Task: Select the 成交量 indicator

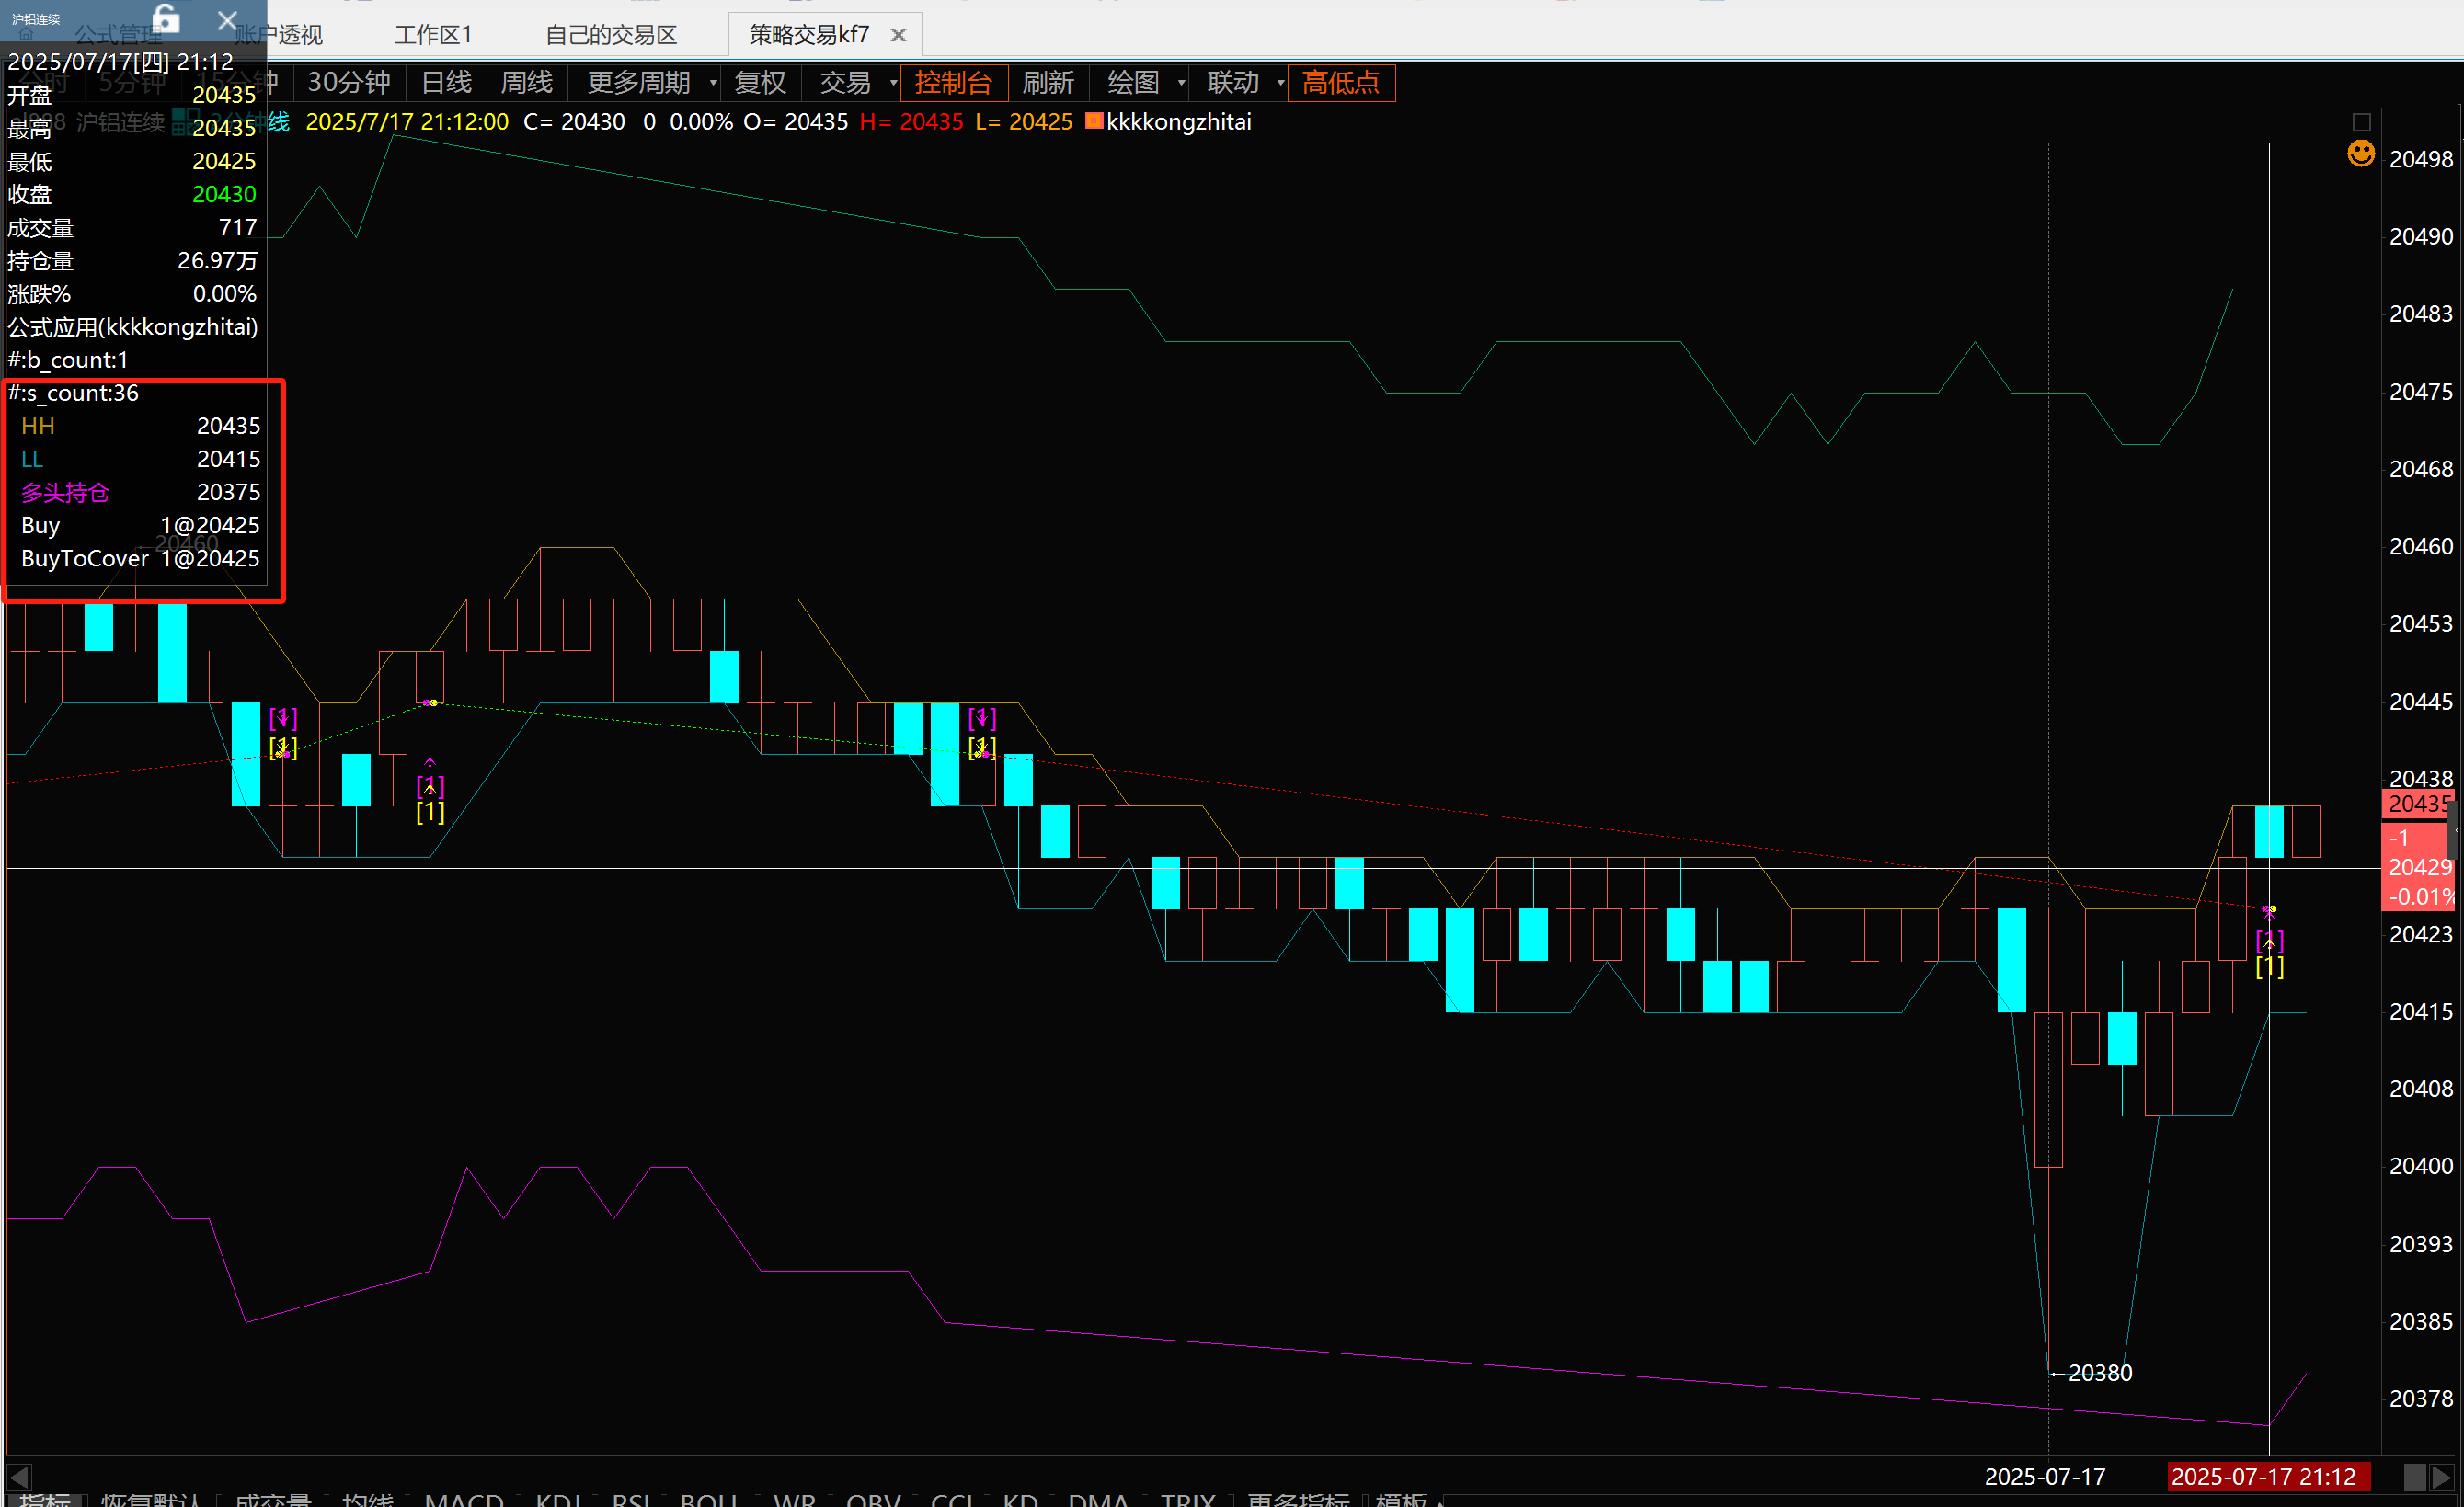Action: click(272, 1499)
